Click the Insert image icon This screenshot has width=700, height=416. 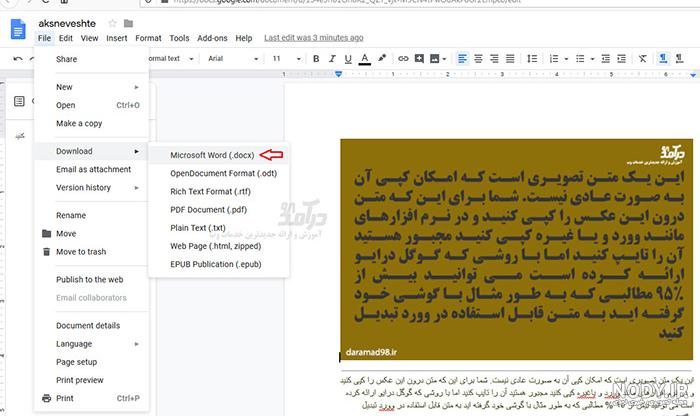[x=434, y=58]
